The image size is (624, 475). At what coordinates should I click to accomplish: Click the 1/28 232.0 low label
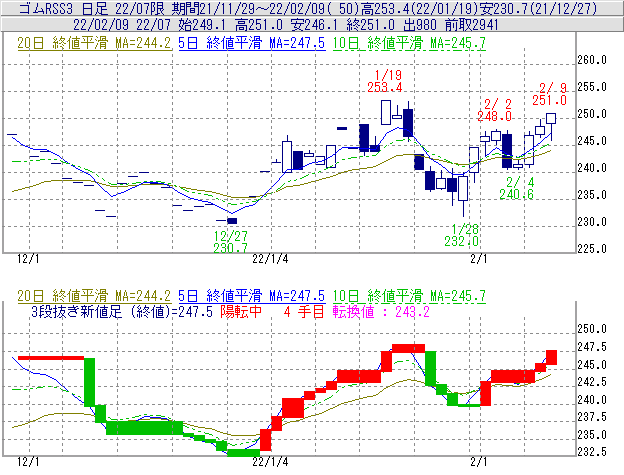pyautogui.click(x=462, y=235)
